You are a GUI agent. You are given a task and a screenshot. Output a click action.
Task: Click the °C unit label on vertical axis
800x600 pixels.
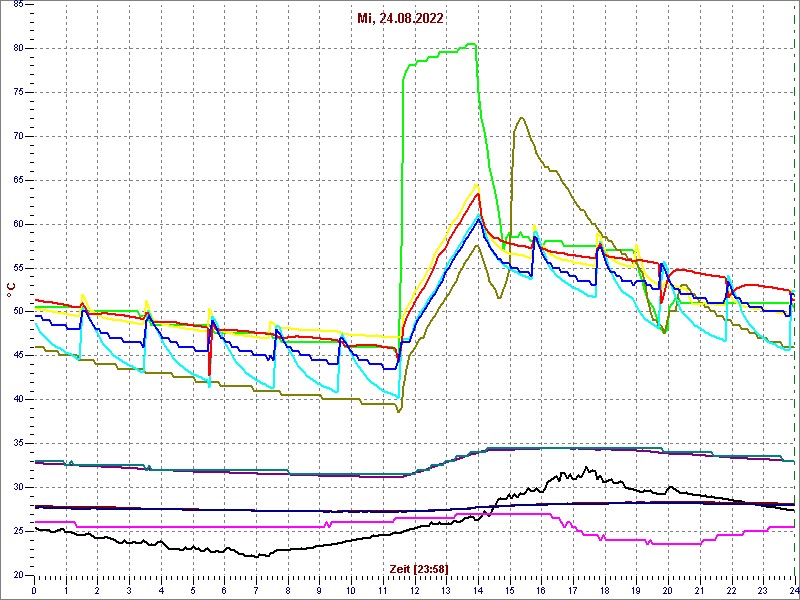click(x=11, y=290)
